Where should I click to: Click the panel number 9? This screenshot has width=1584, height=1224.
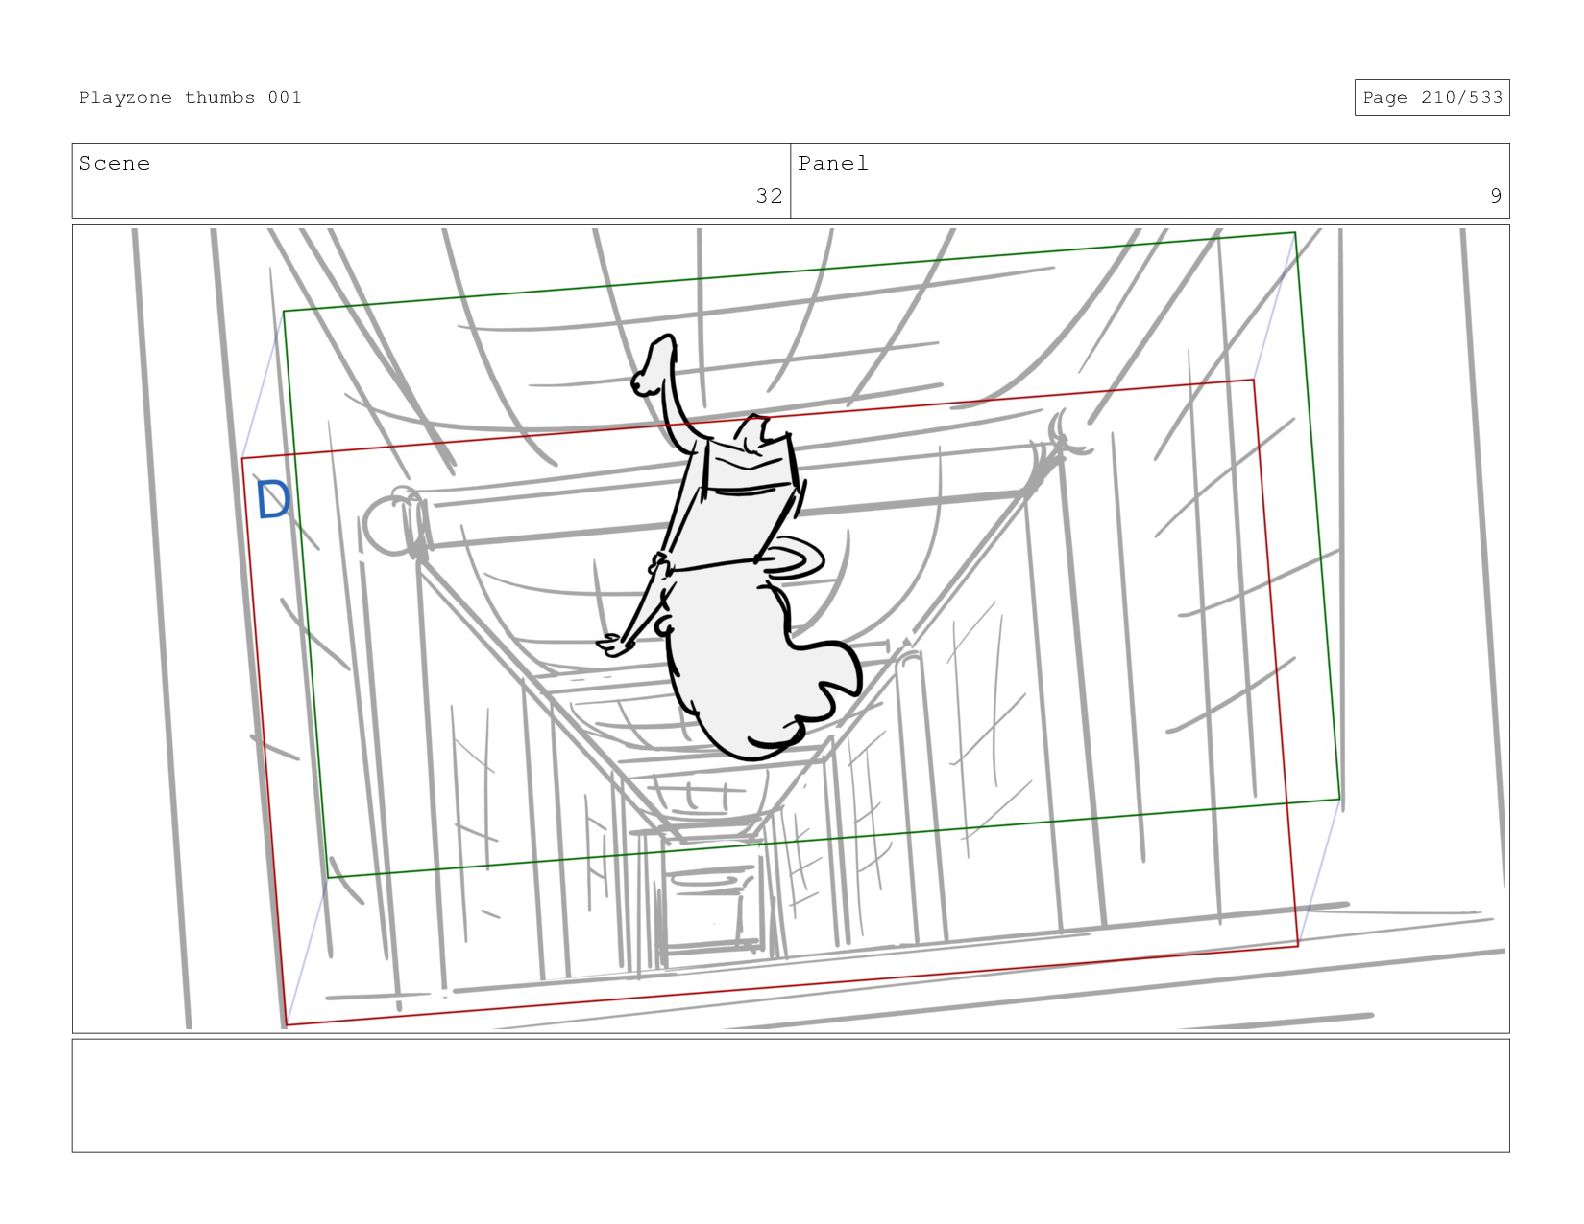(x=1495, y=196)
